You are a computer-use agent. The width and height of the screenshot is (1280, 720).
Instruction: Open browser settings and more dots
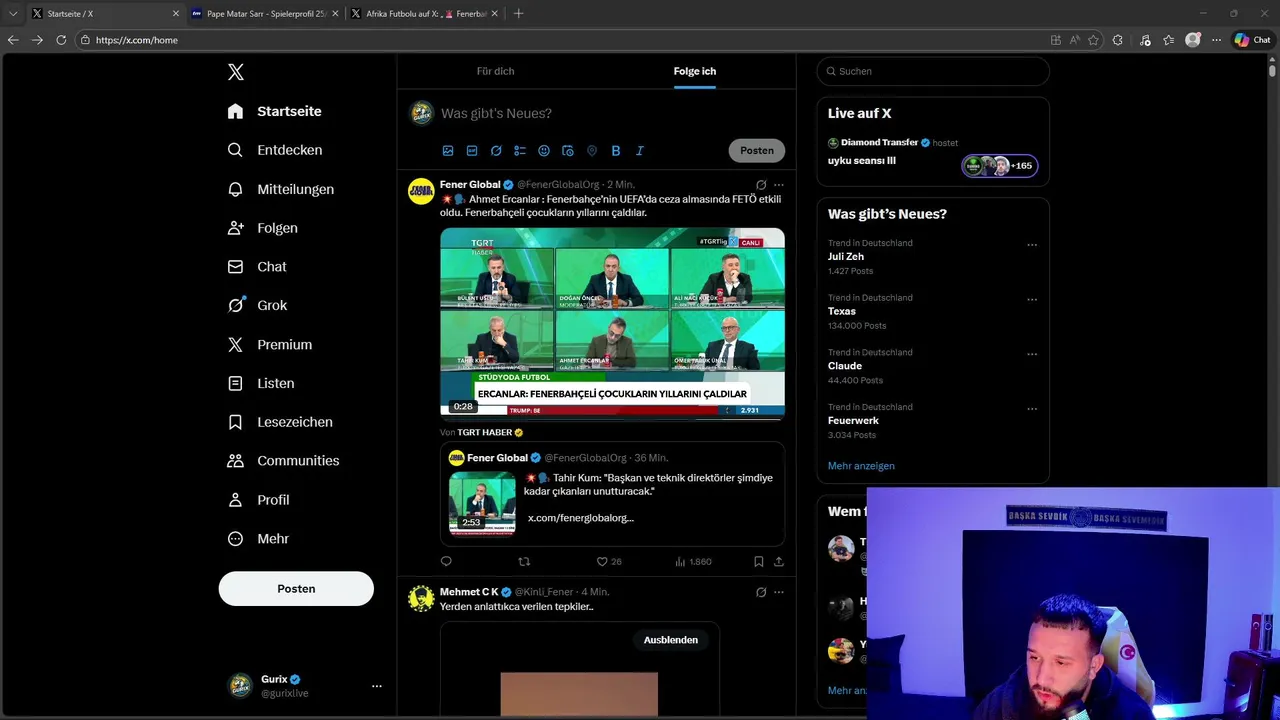pos(1216,40)
